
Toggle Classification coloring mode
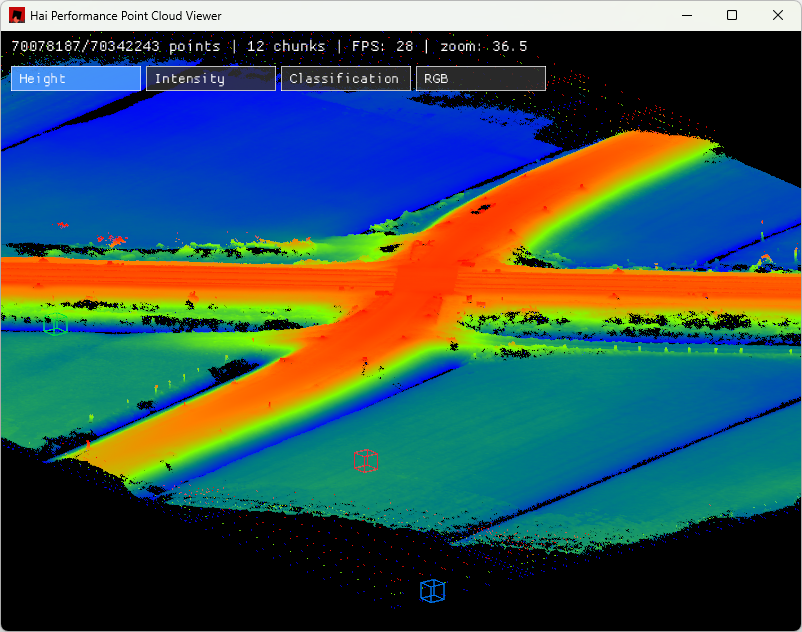346,79
